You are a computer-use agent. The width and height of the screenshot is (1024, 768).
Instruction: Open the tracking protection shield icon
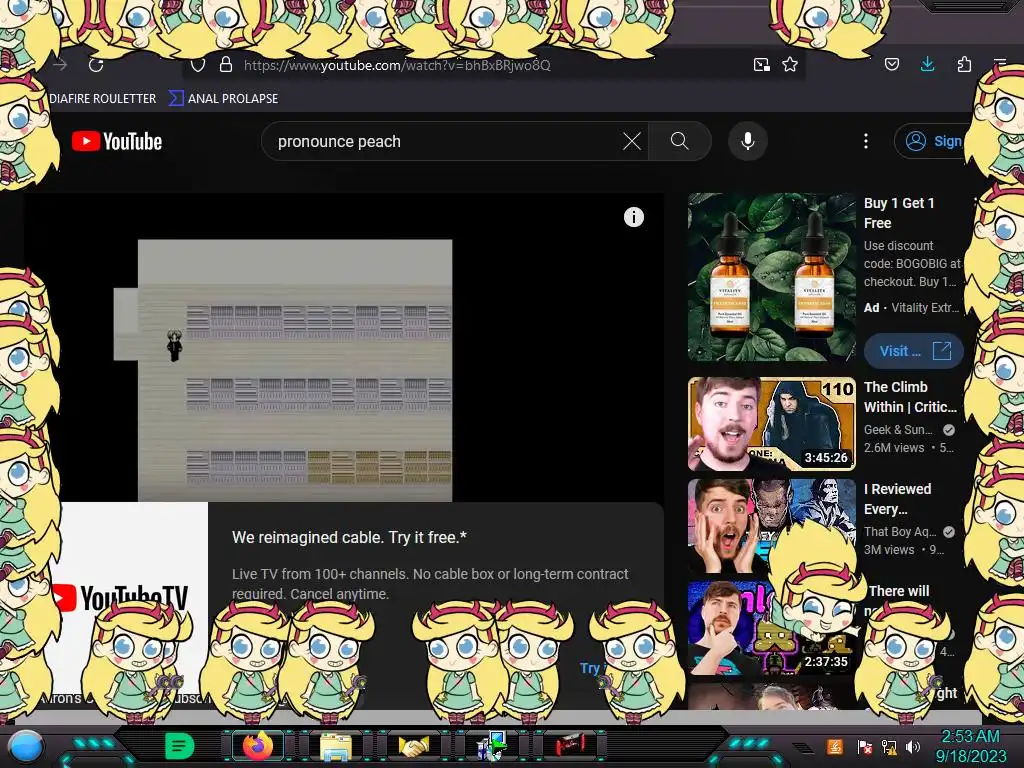coord(198,65)
